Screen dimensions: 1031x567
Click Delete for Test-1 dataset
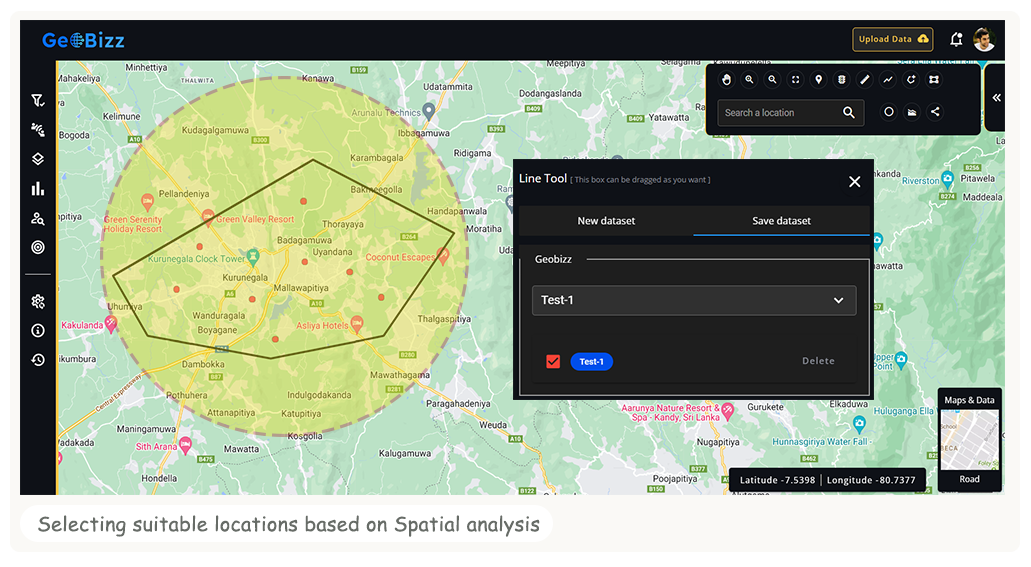click(818, 360)
